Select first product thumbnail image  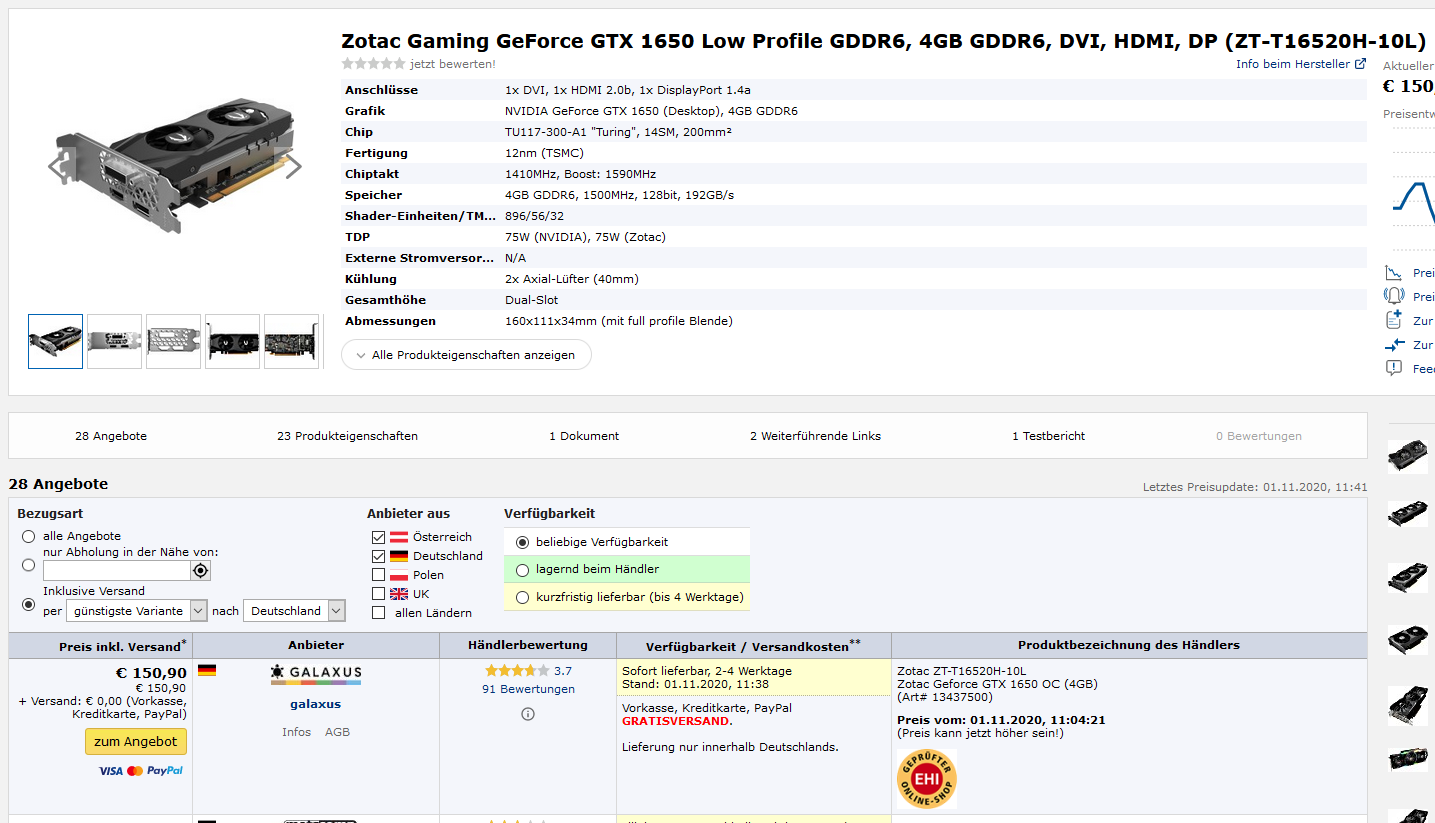point(55,341)
